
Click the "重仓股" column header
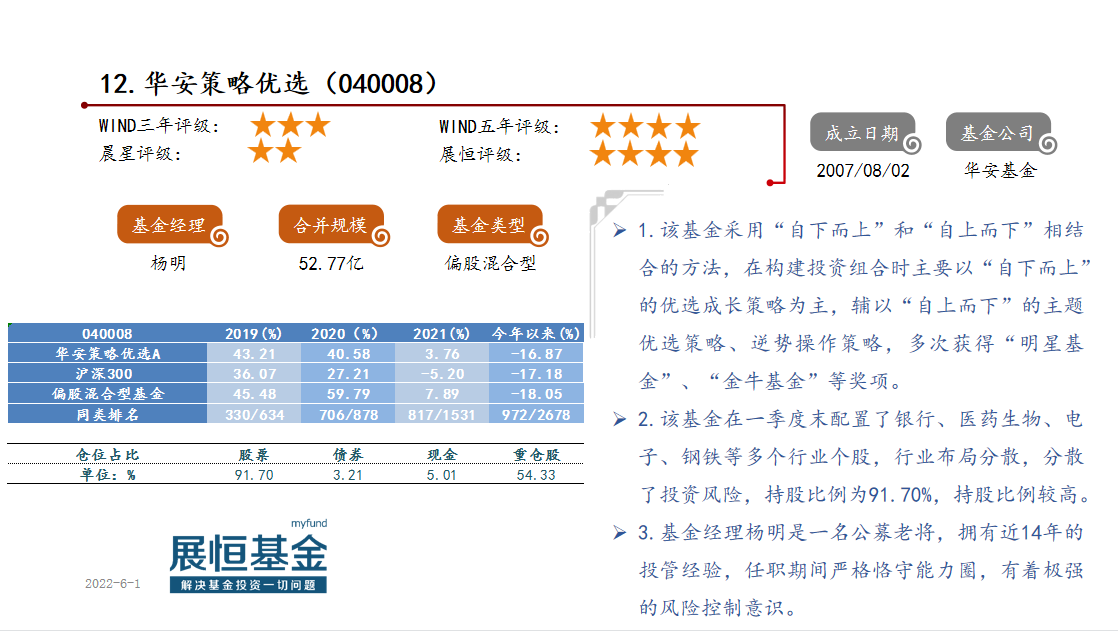tap(536, 455)
